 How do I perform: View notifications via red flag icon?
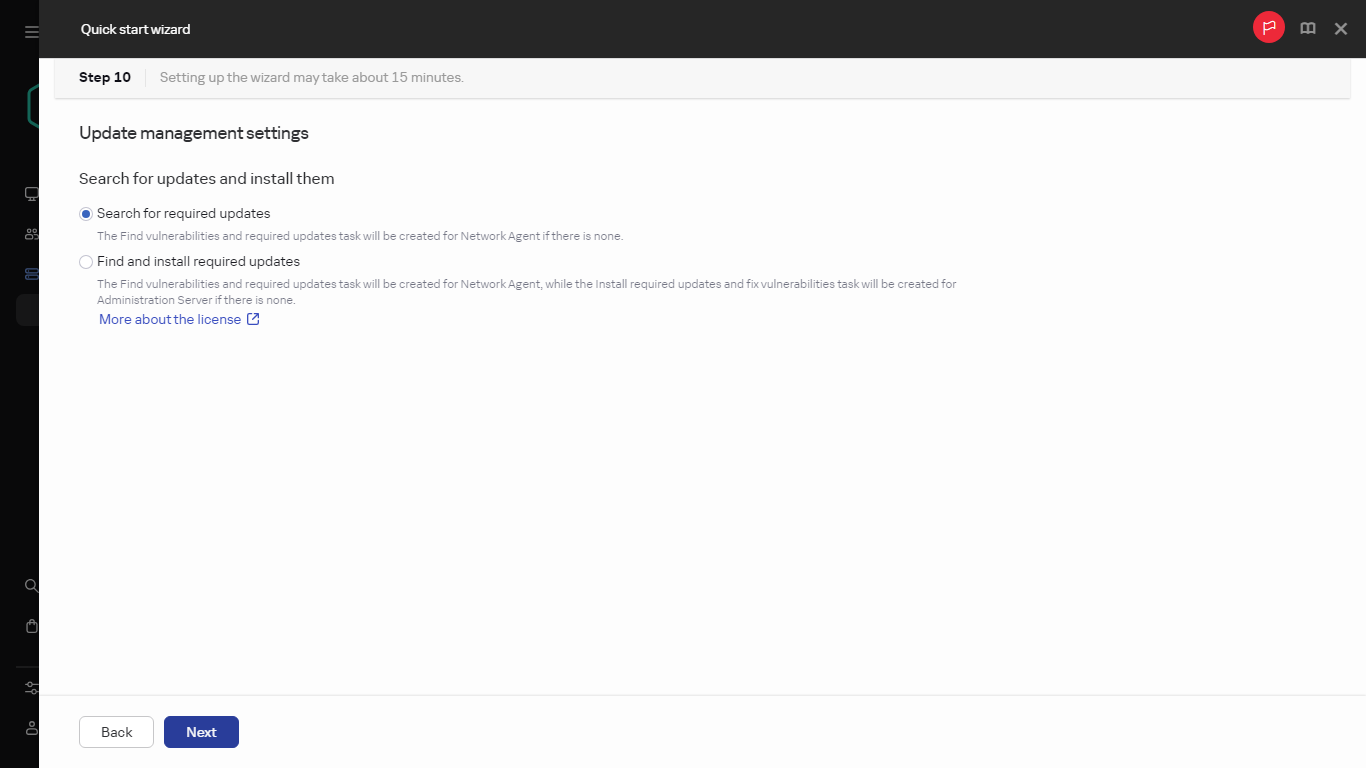pos(1268,27)
